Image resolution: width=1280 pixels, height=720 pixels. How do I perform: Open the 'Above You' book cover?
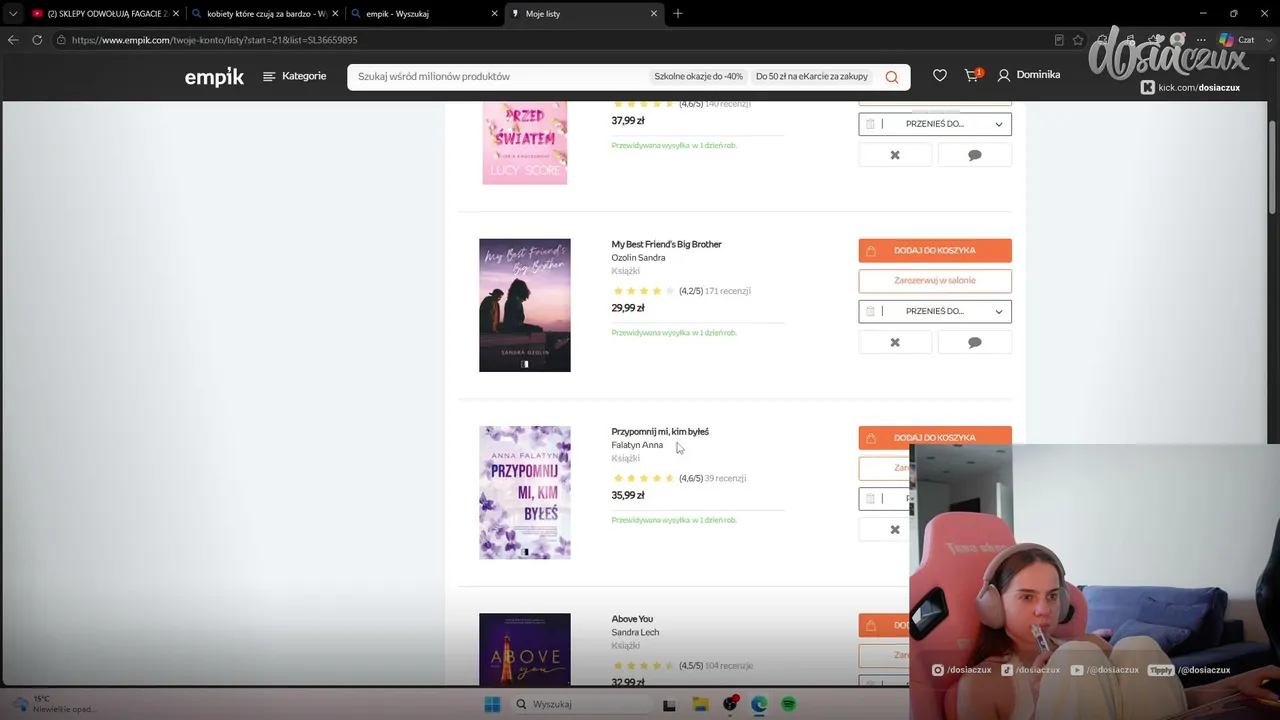(x=525, y=650)
